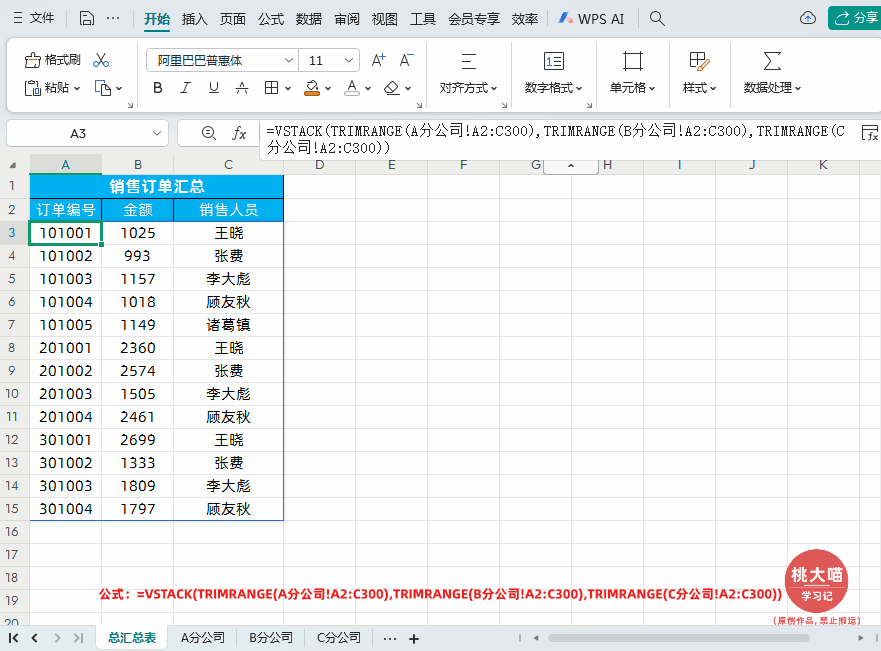
Task: Open the paste options arrow
Action: pos(77,89)
